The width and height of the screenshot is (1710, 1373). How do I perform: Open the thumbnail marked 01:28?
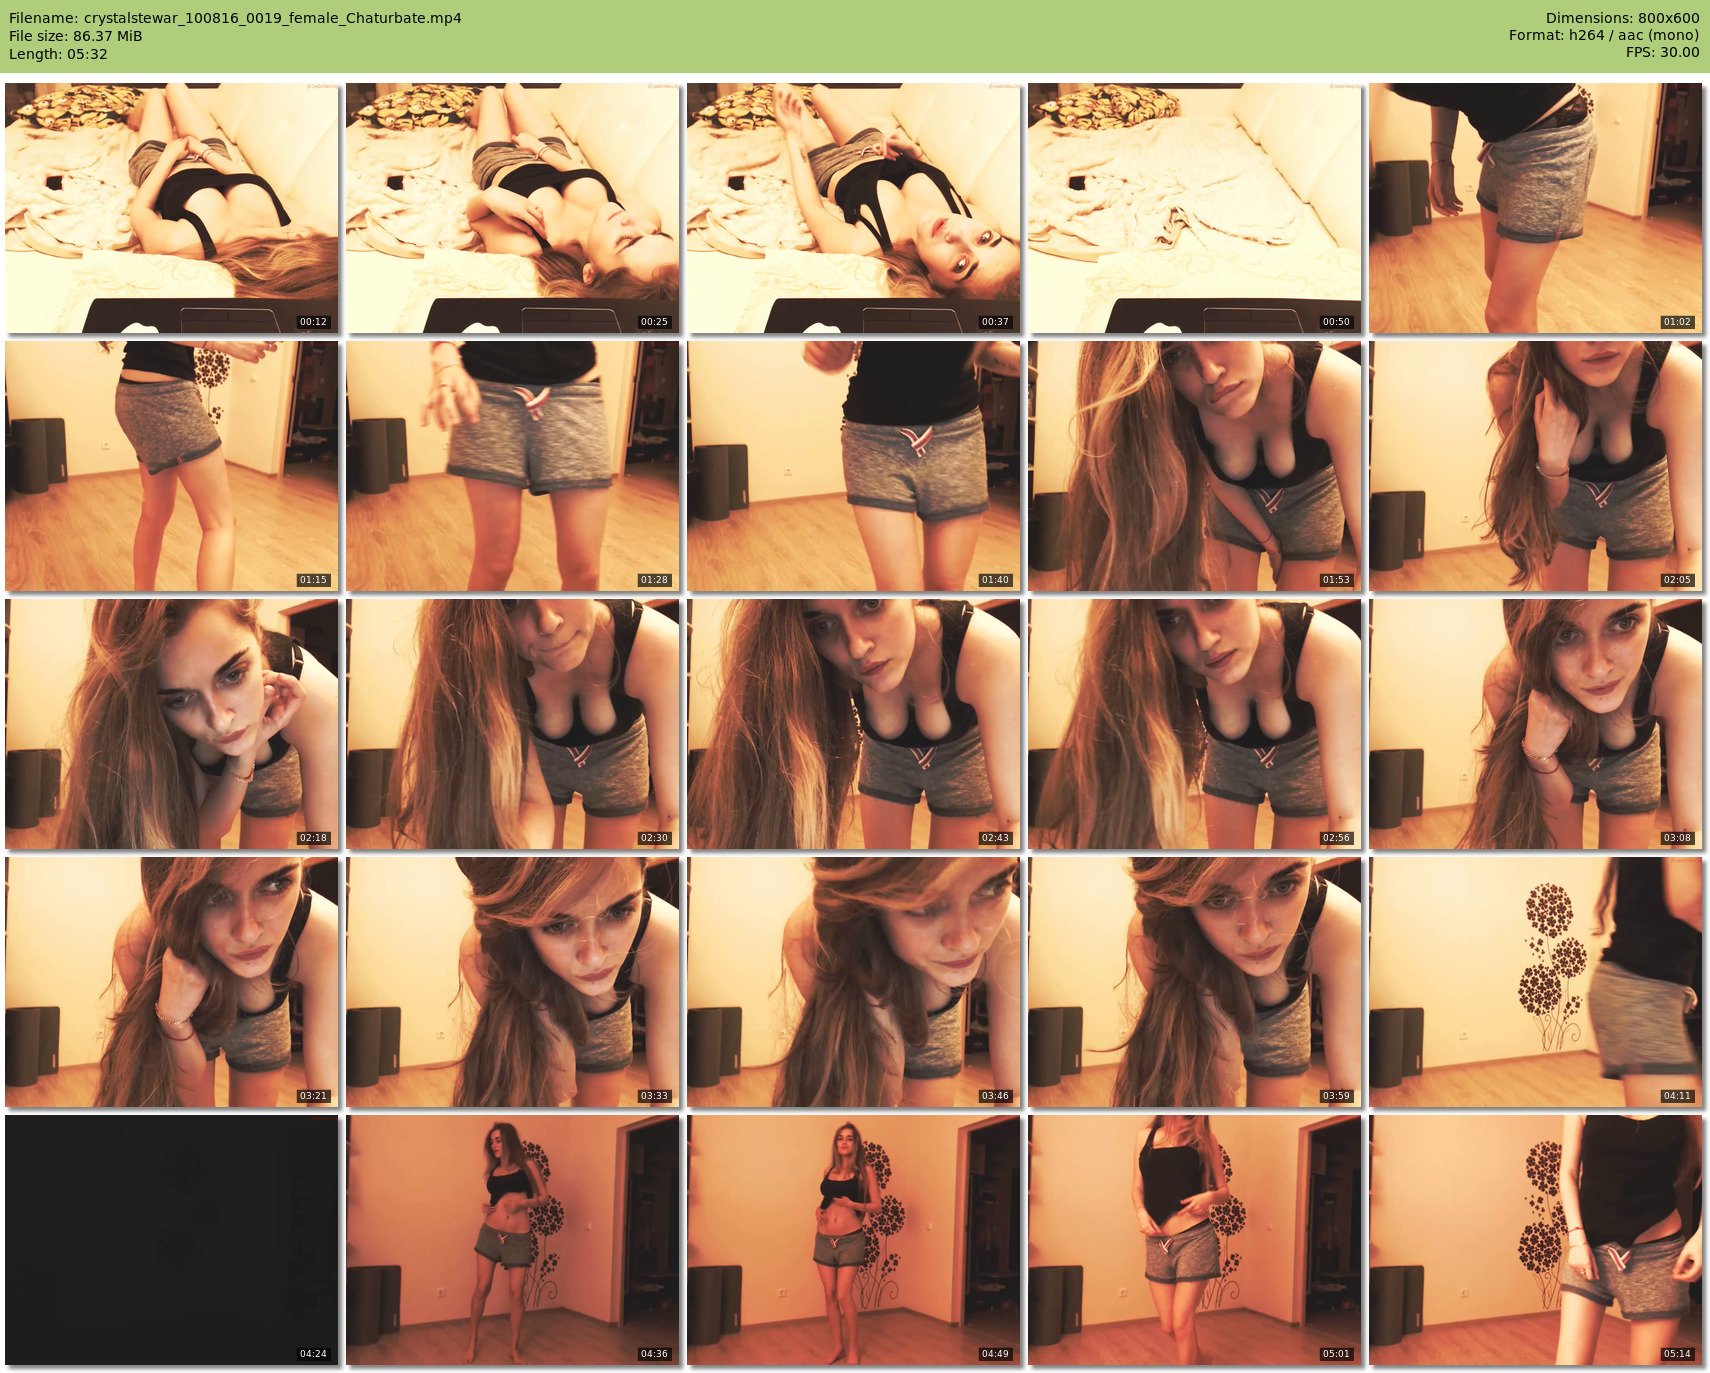(x=513, y=466)
